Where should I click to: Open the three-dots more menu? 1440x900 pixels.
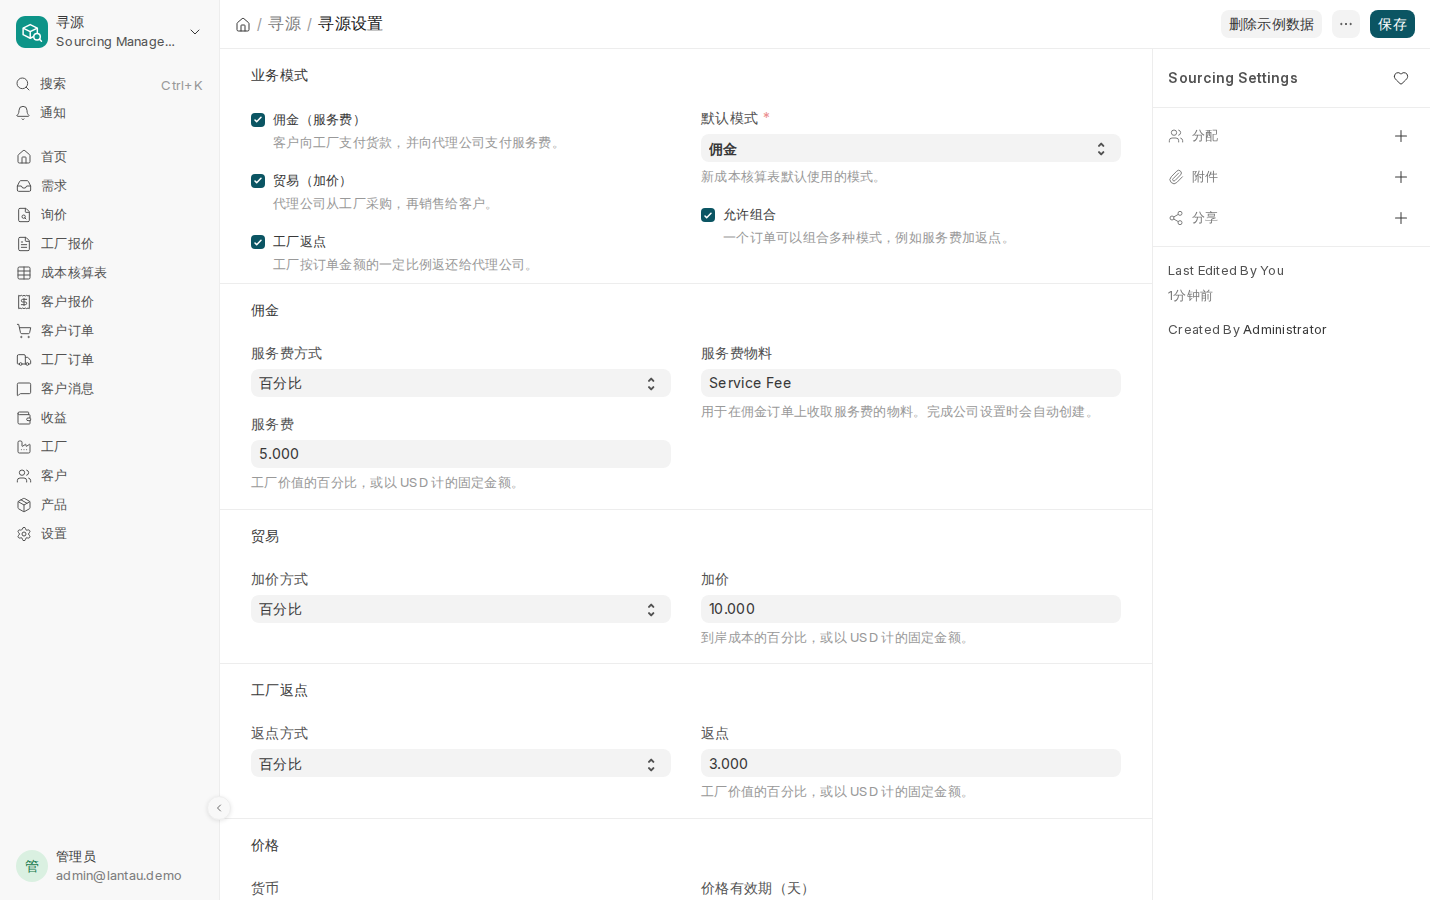(x=1346, y=24)
